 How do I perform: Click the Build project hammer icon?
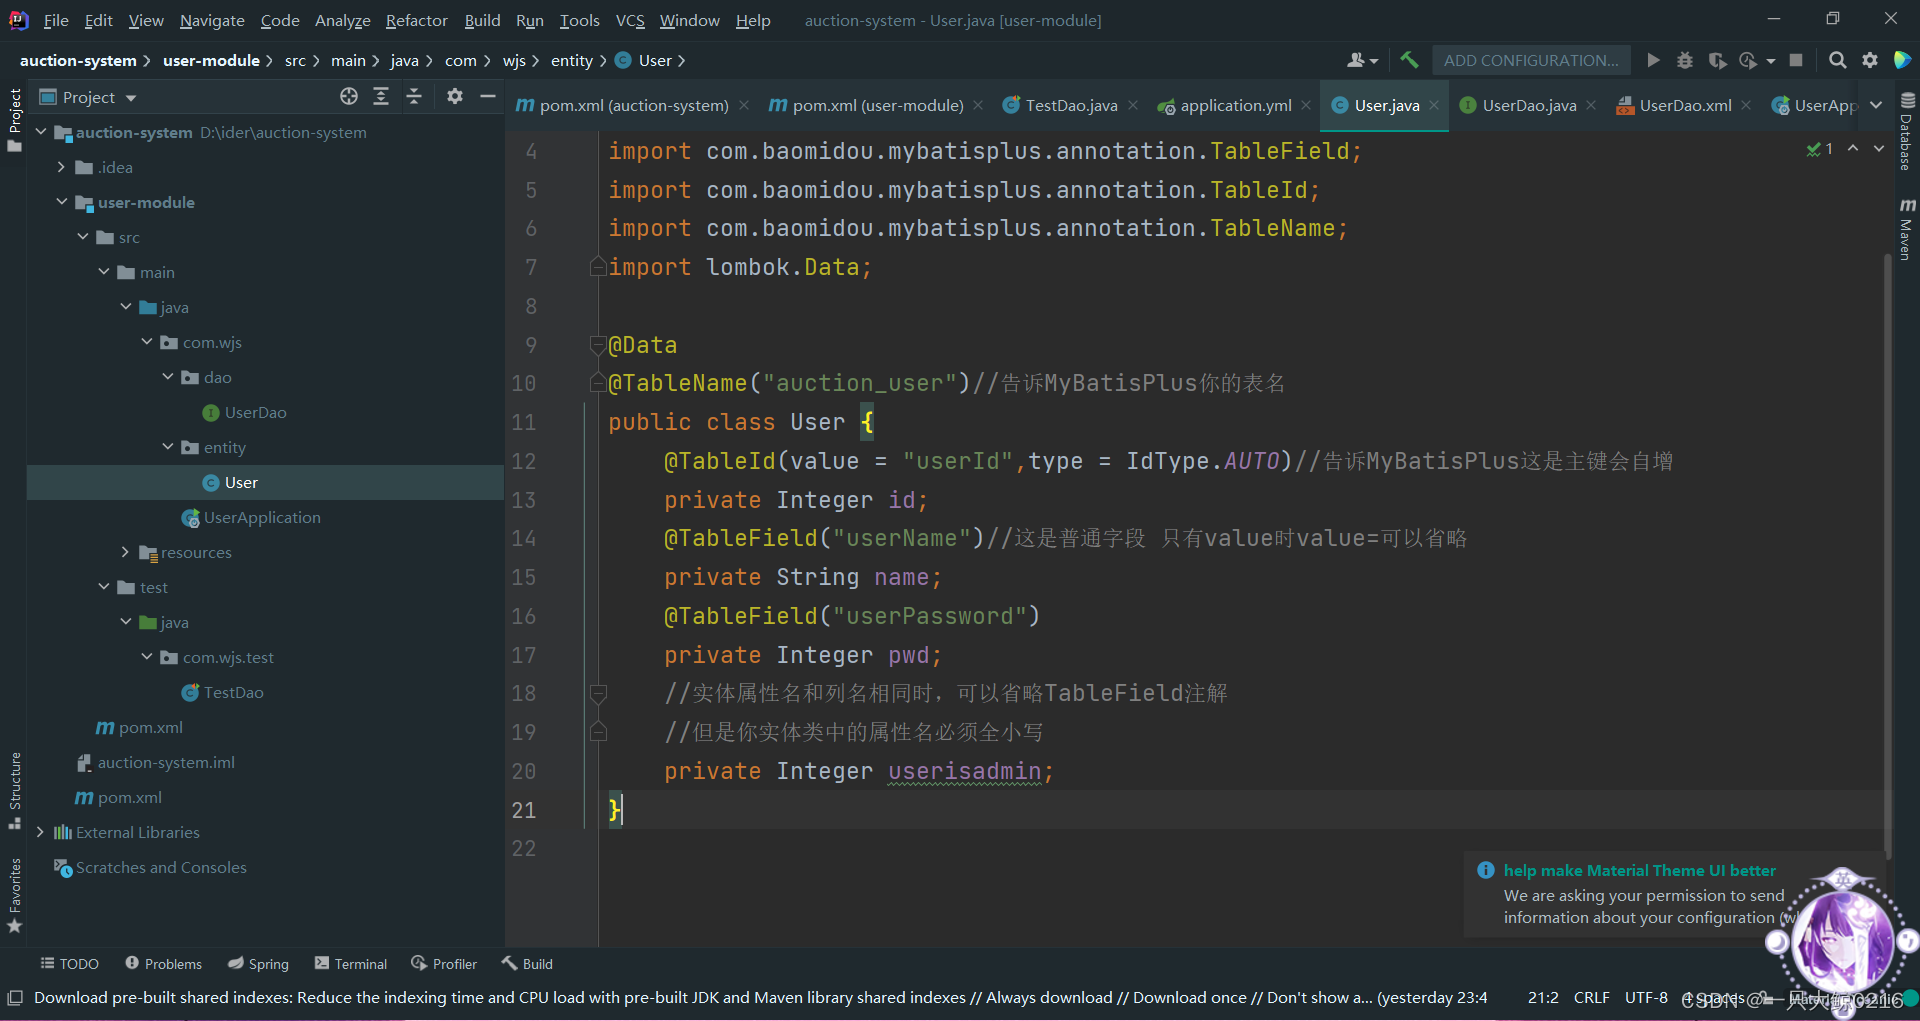click(x=1409, y=60)
